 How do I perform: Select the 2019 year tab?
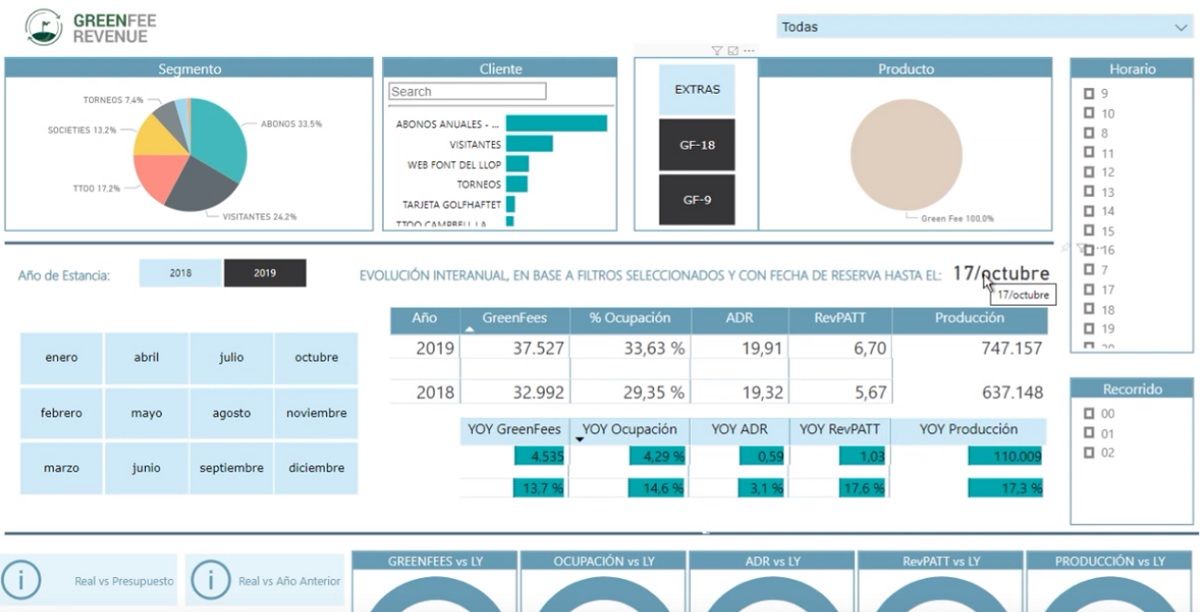click(265, 273)
